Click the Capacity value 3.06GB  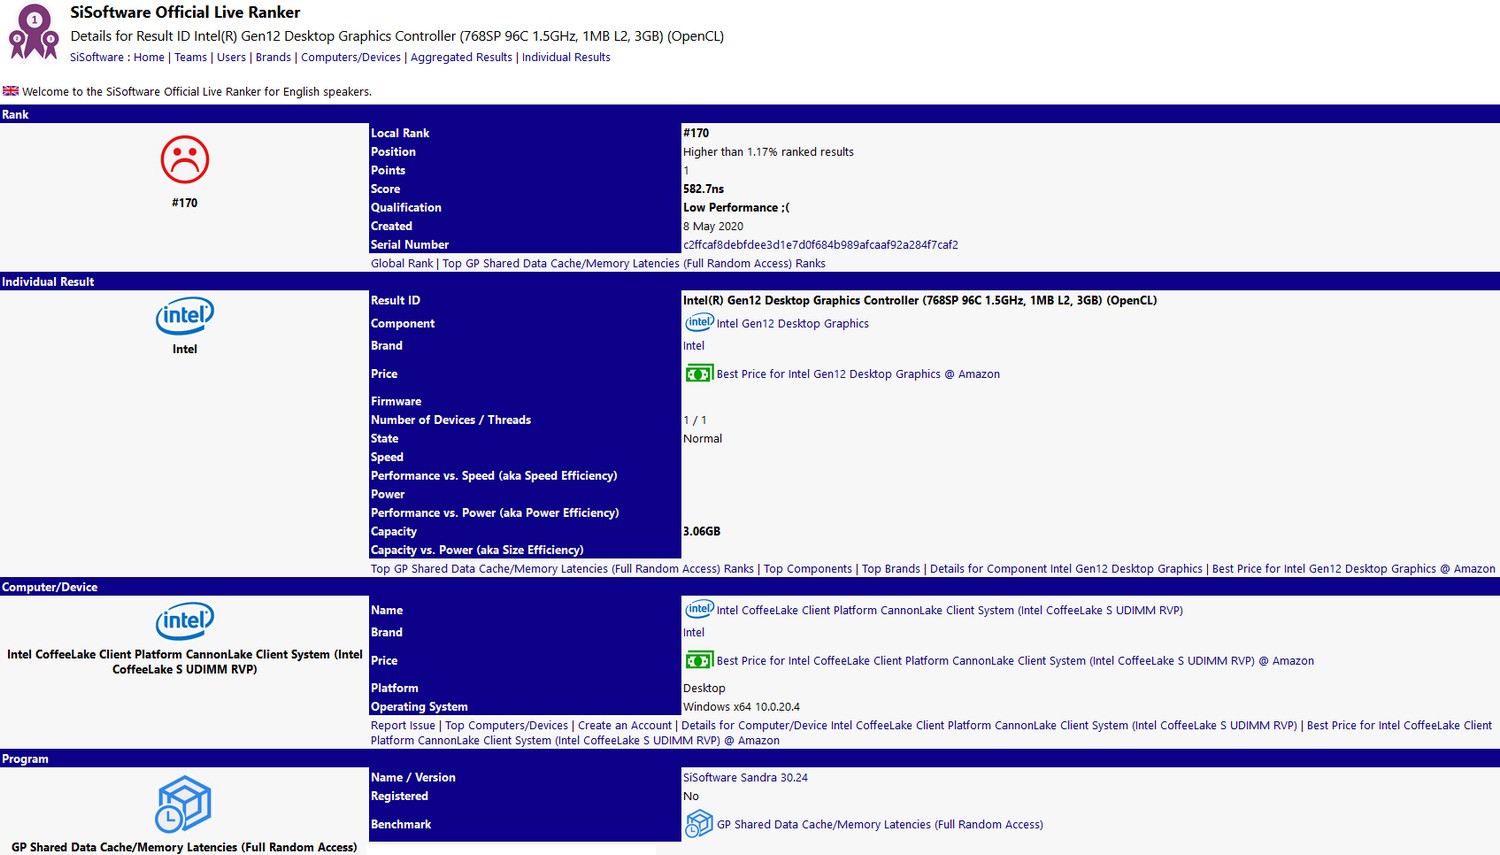click(702, 532)
